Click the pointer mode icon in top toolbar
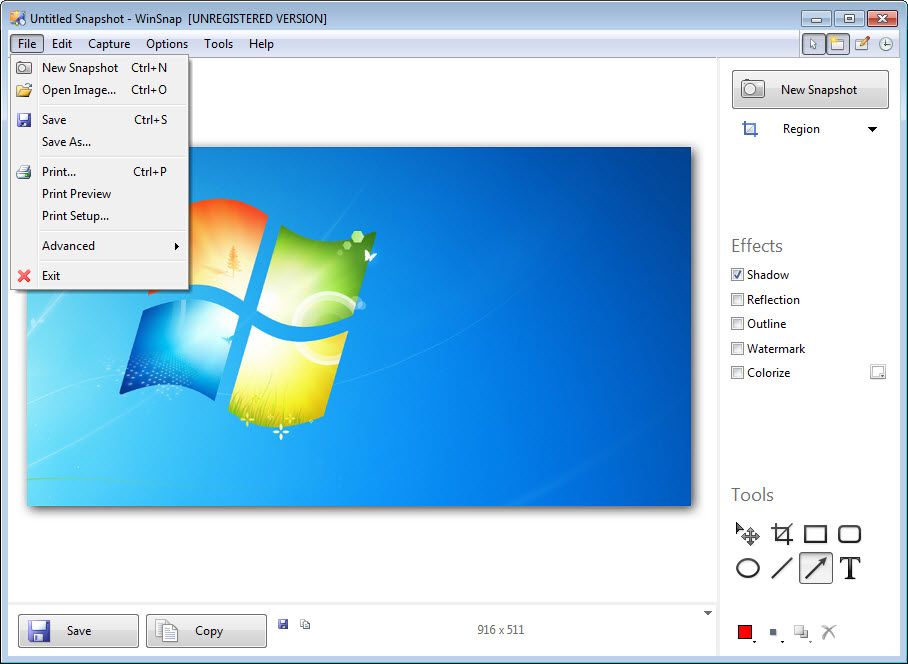Viewport: 908px width, 664px height. click(813, 44)
